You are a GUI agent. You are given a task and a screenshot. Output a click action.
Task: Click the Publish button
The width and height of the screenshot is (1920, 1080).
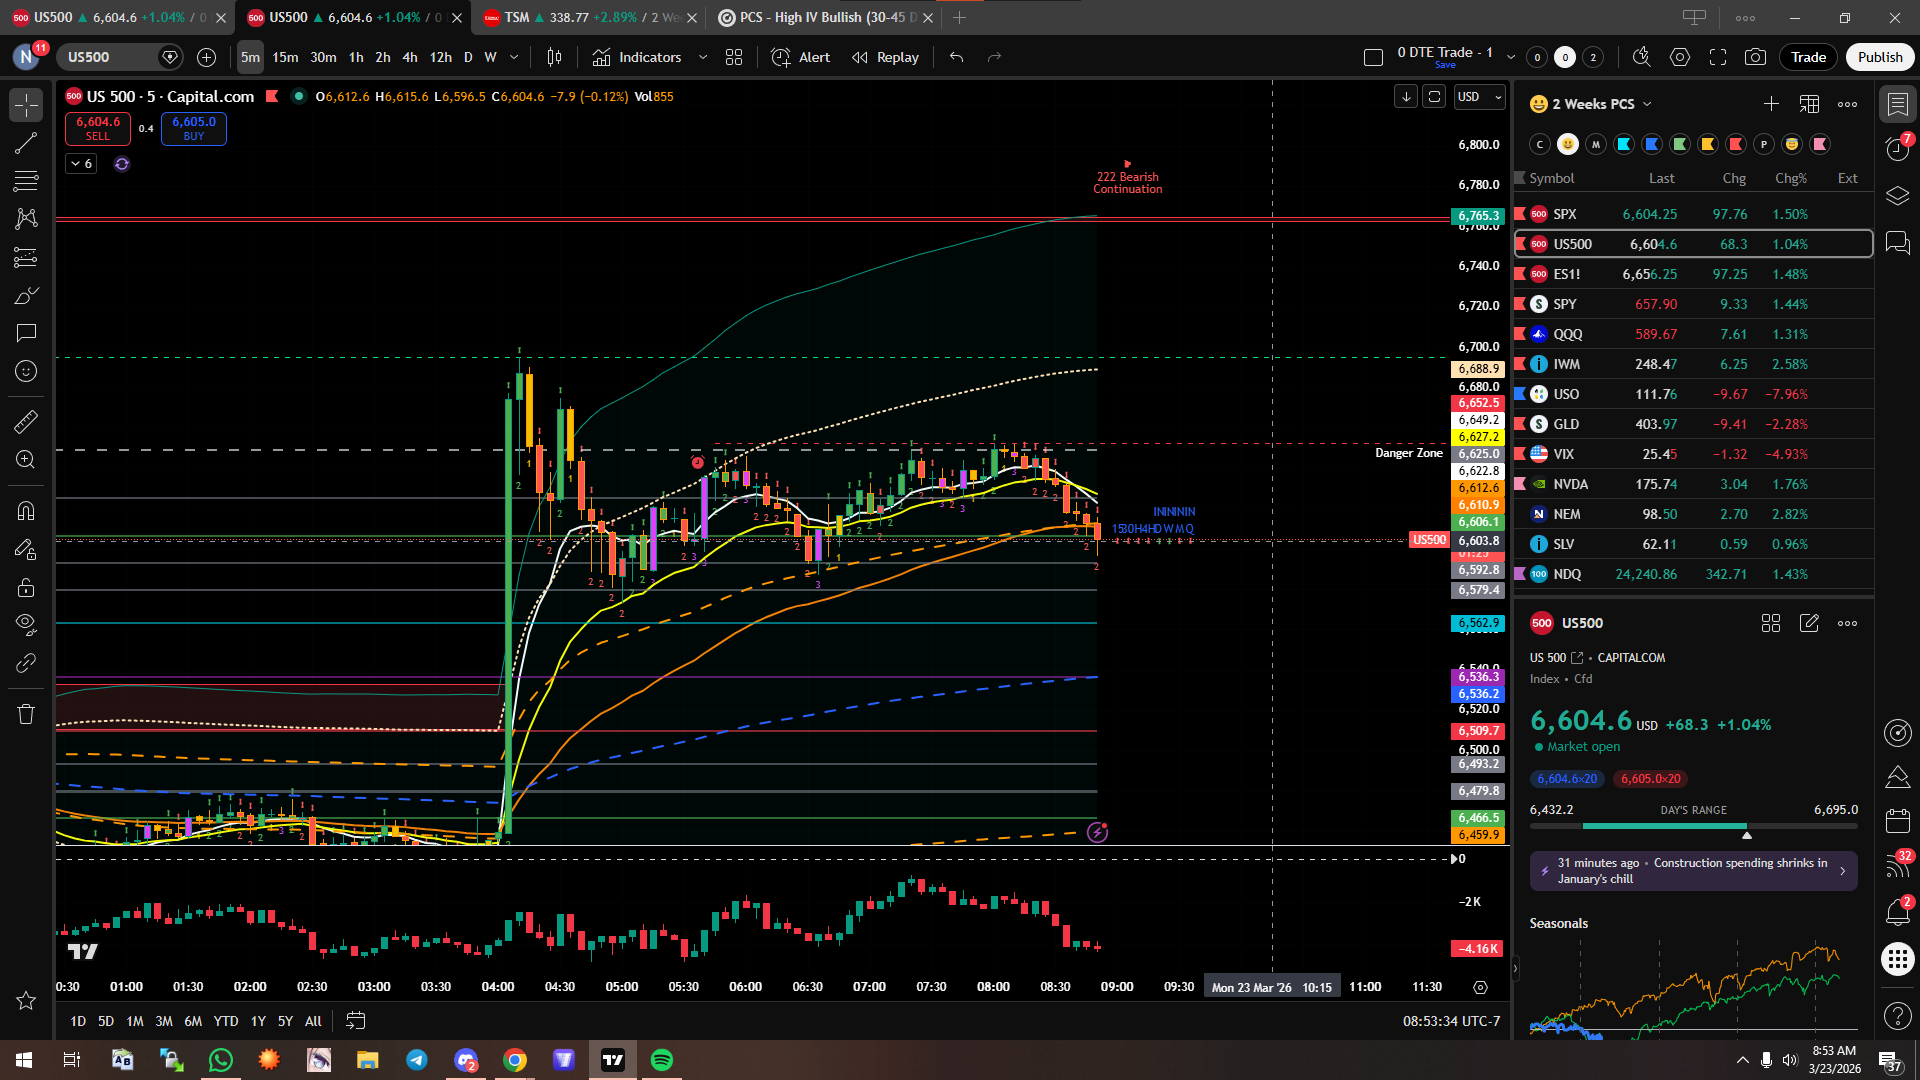pos(1879,57)
